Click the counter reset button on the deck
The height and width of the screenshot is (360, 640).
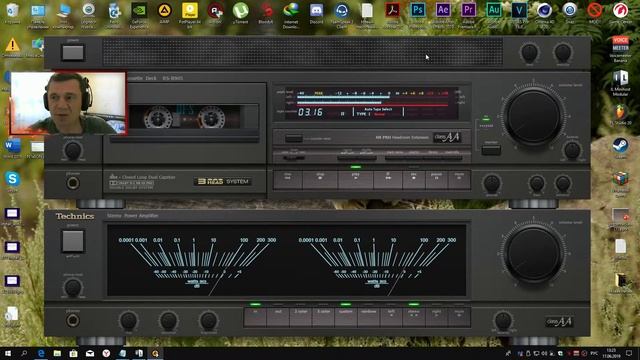pyautogui.click(x=293, y=138)
